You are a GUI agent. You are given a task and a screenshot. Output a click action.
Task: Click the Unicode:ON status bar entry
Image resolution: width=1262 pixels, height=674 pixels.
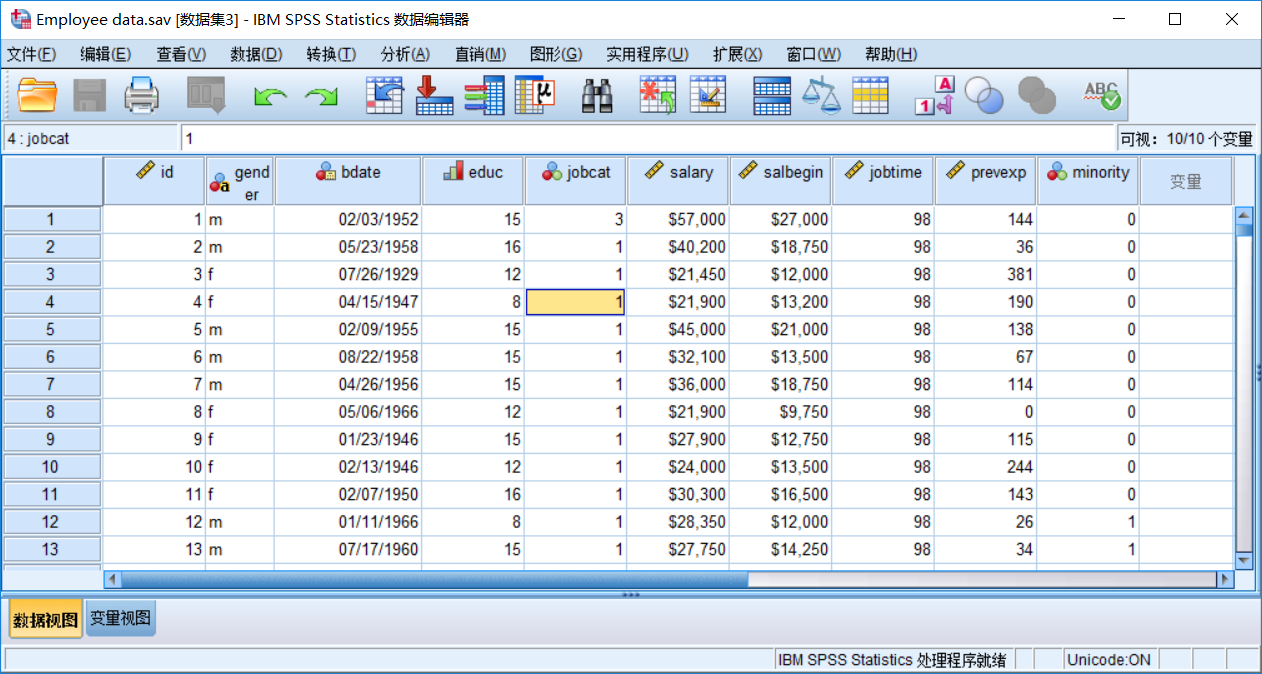click(x=1109, y=659)
